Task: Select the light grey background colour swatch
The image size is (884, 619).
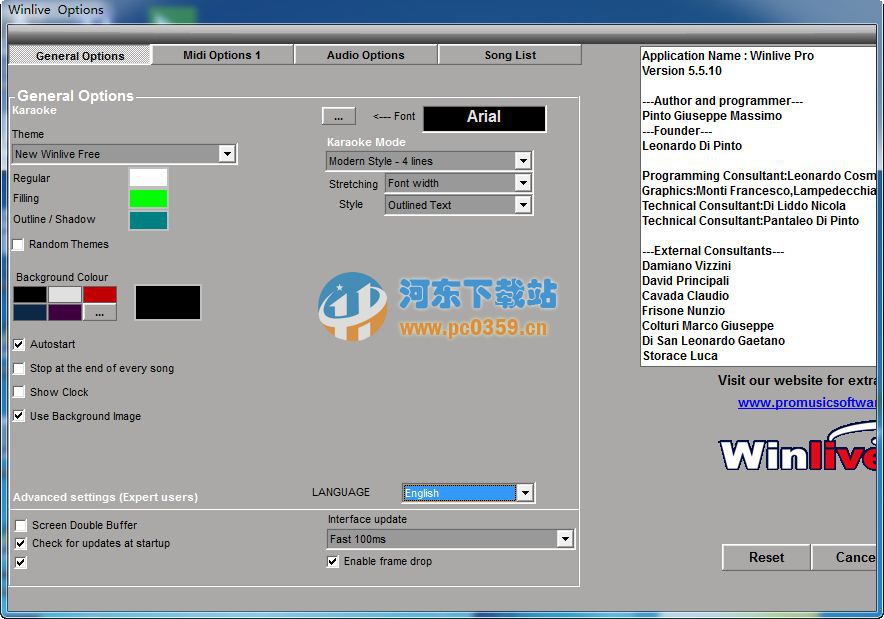Action: [x=65, y=294]
